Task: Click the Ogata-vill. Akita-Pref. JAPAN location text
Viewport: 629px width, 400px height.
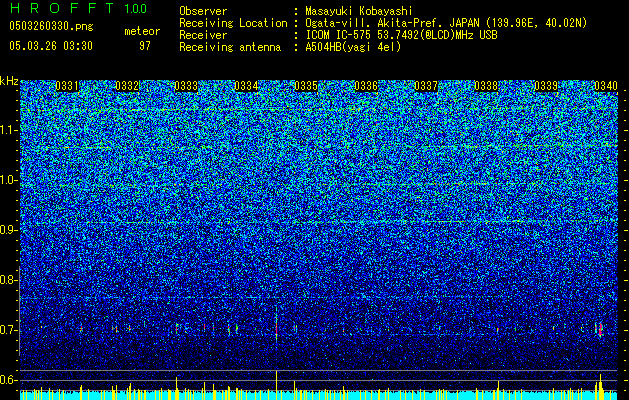Action: tap(446, 23)
